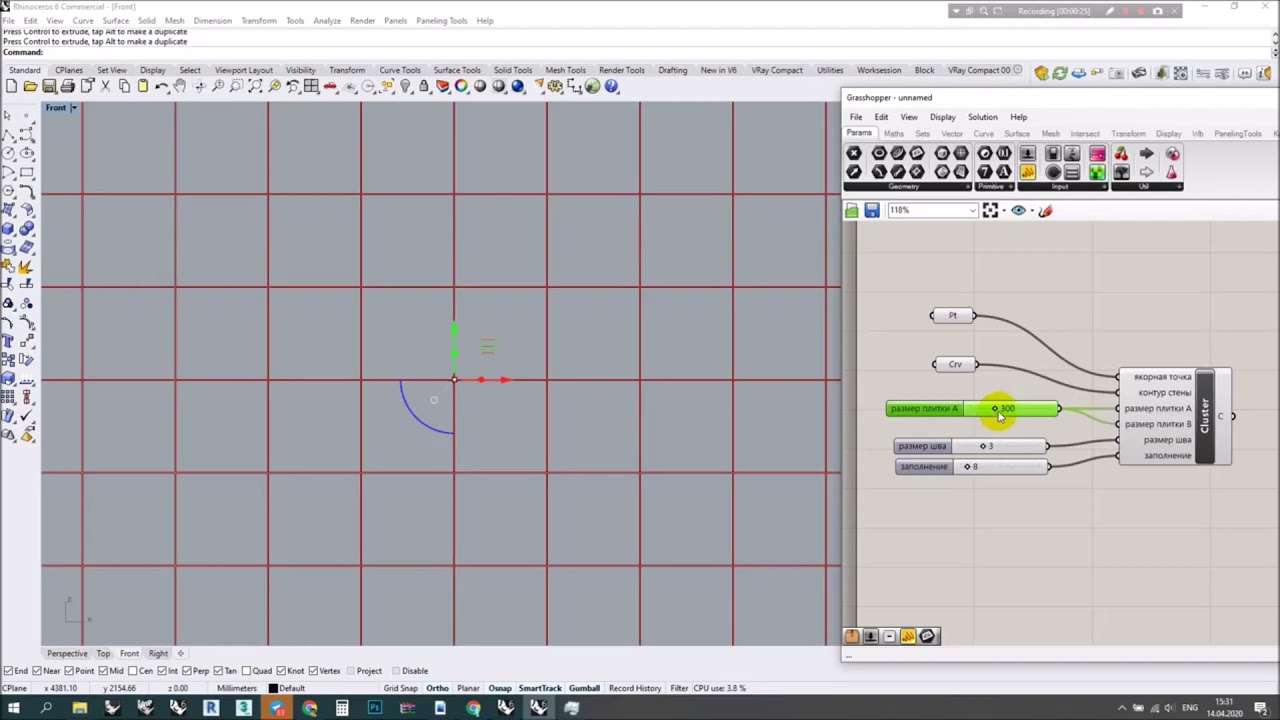Image resolution: width=1280 pixels, height=720 pixels.
Task: Toggle the End osnap checkbox
Action: point(7,671)
